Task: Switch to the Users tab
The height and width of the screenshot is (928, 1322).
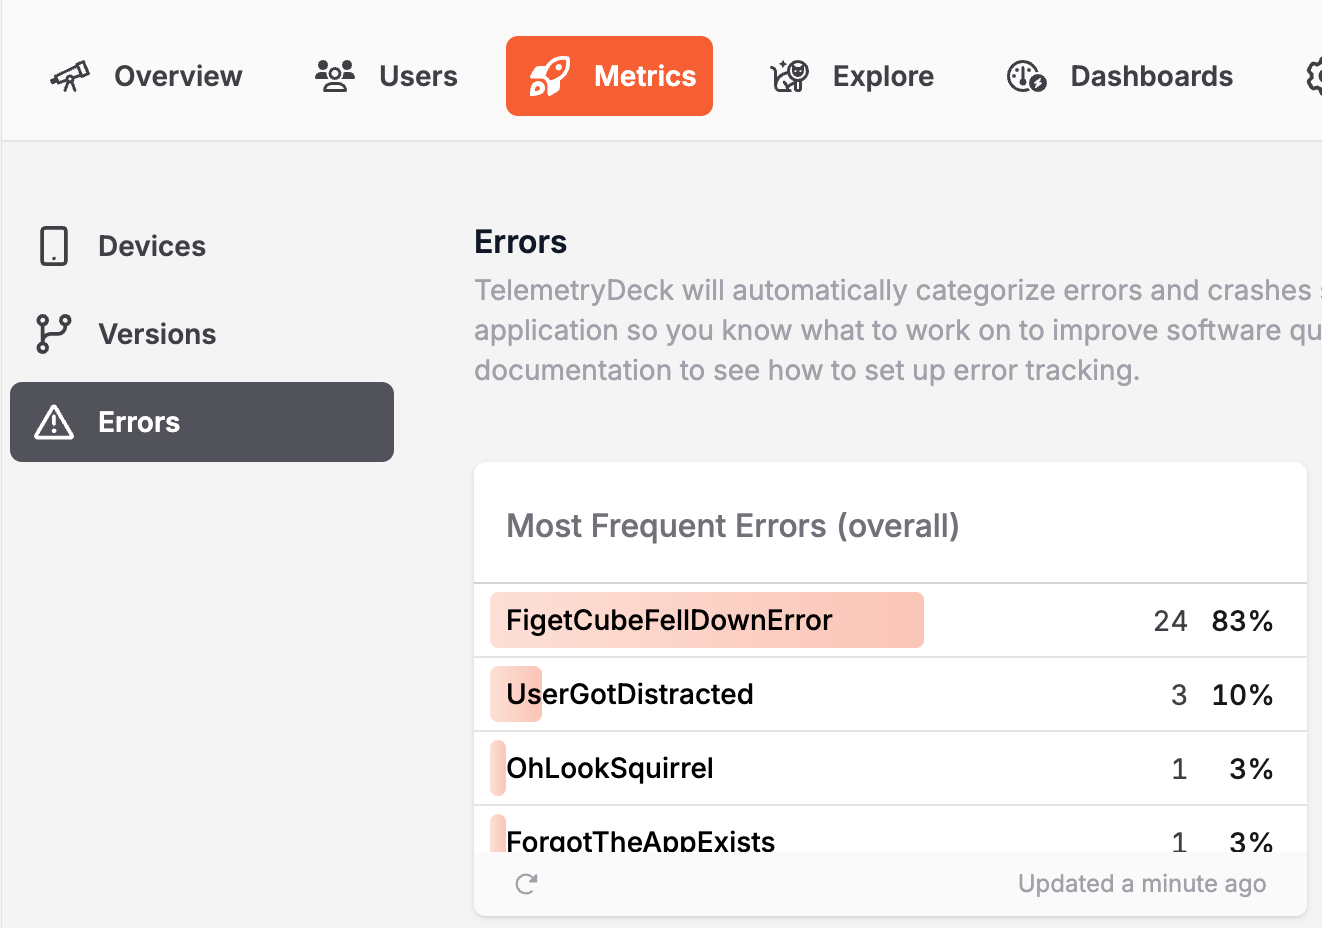Action: tap(418, 76)
